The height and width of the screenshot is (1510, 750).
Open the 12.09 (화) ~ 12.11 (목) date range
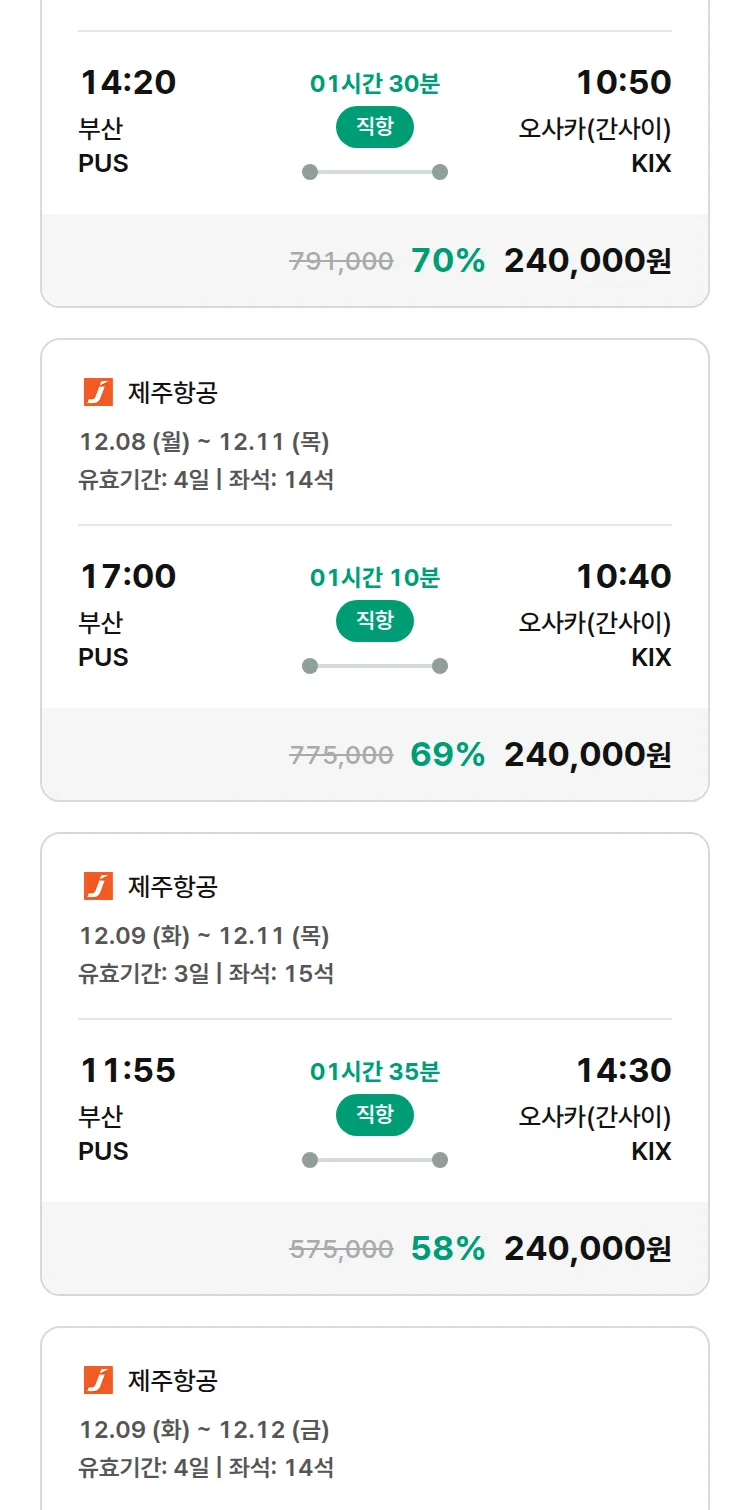click(x=204, y=936)
